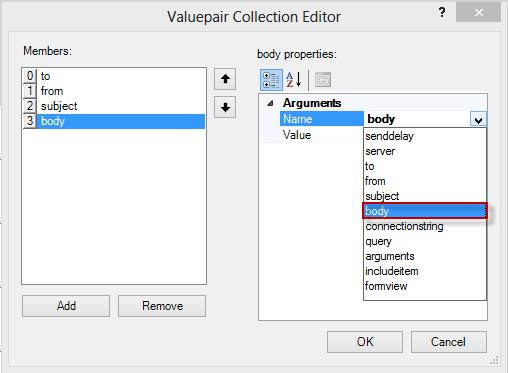Image resolution: width=508 pixels, height=373 pixels.
Task: Click the Value property row
Action: coord(373,135)
